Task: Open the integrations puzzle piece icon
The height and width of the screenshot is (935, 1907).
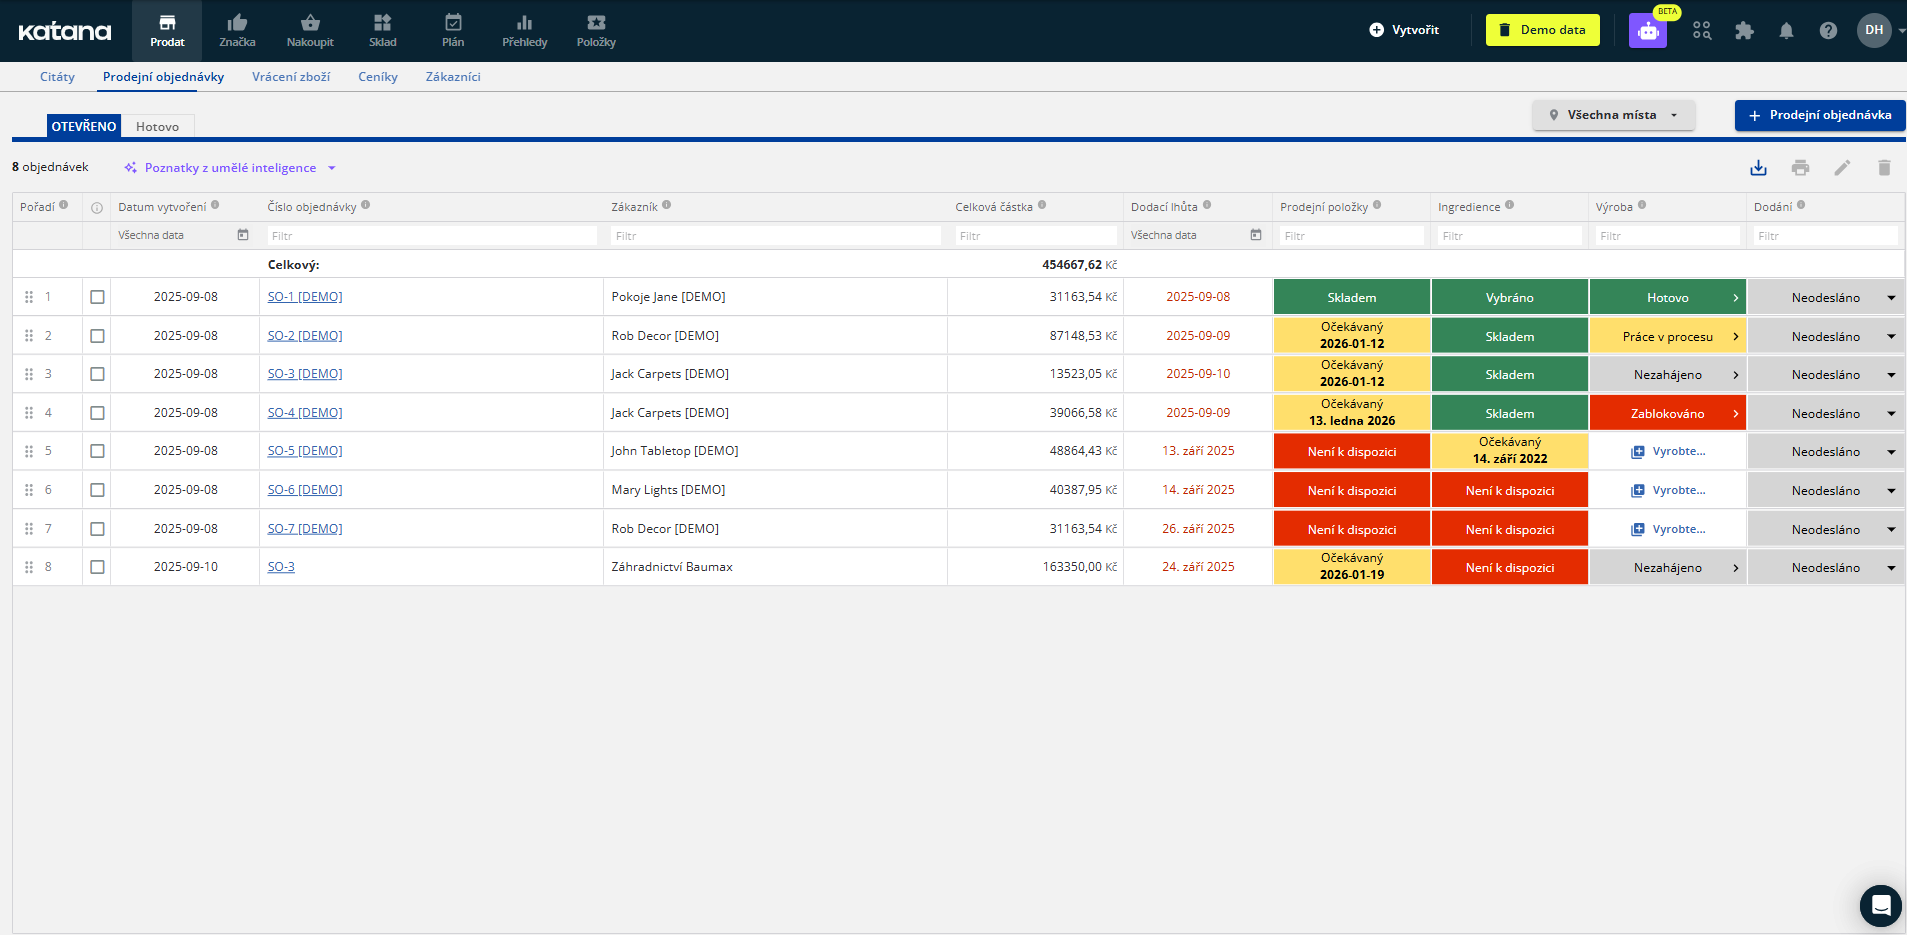Action: [x=1744, y=31]
